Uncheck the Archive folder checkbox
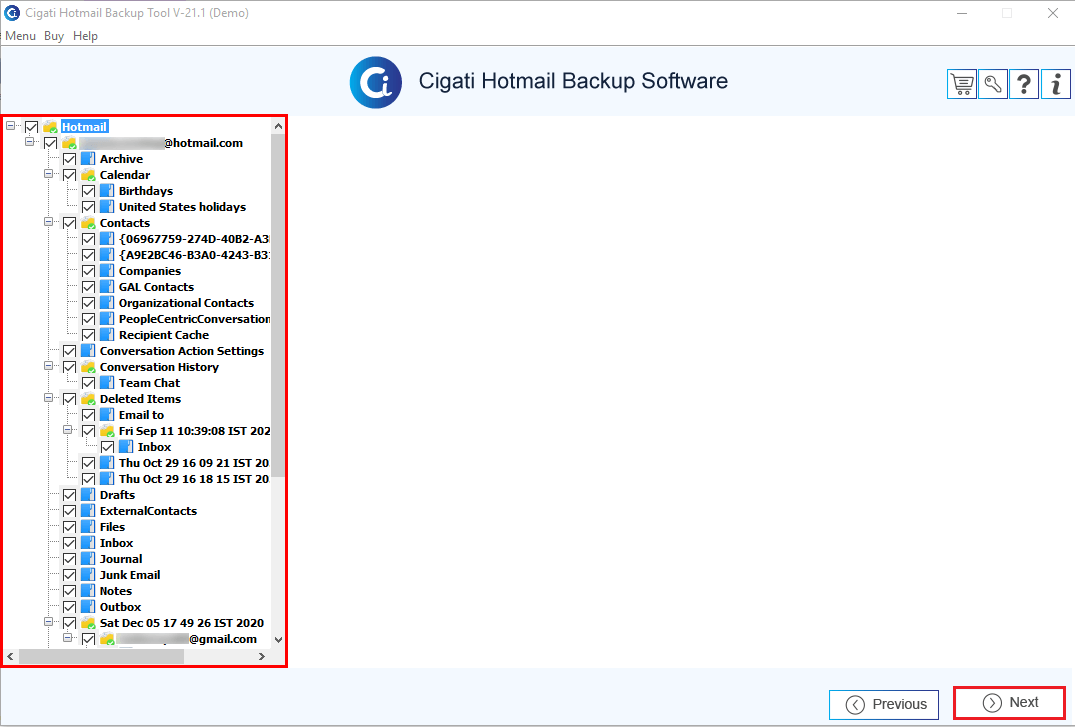Image resolution: width=1075 pixels, height=727 pixels. click(x=69, y=159)
